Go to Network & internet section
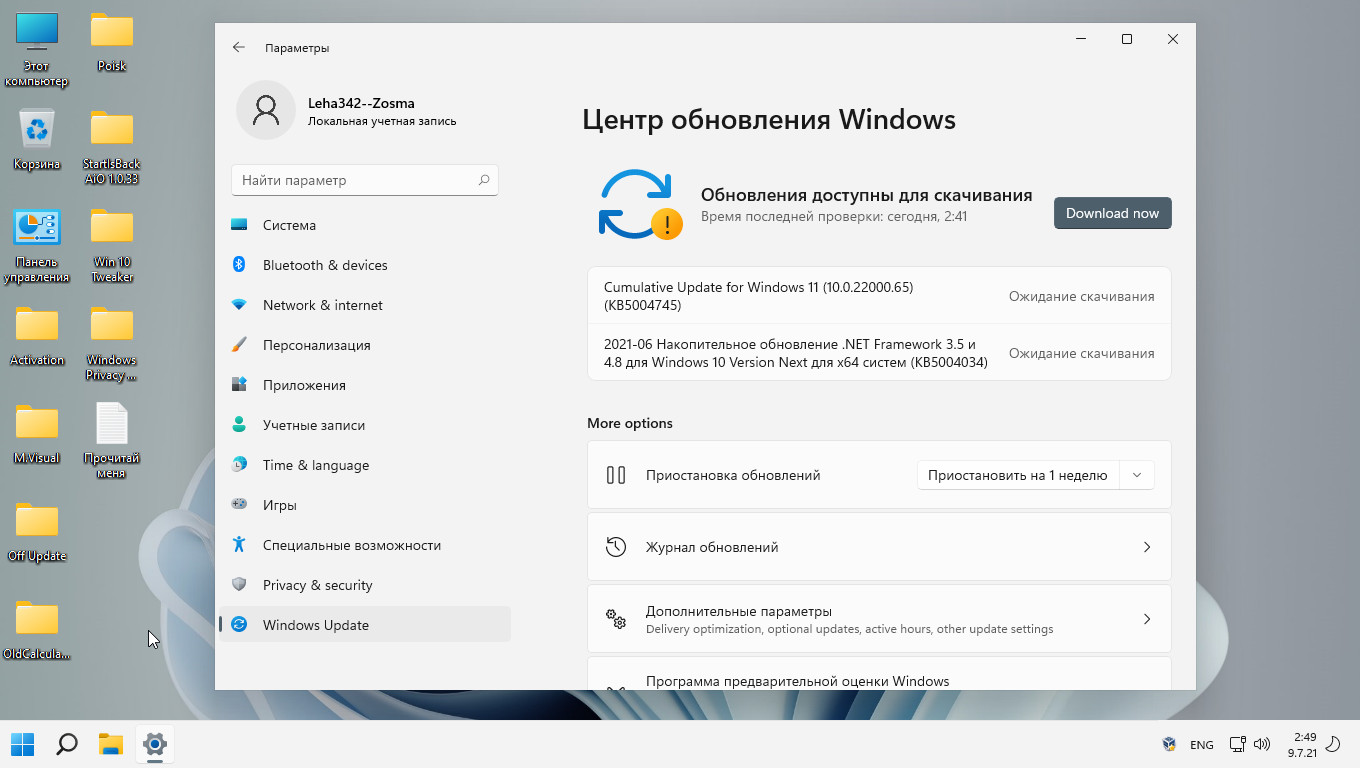The image size is (1360, 768). (x=364, y=305)
